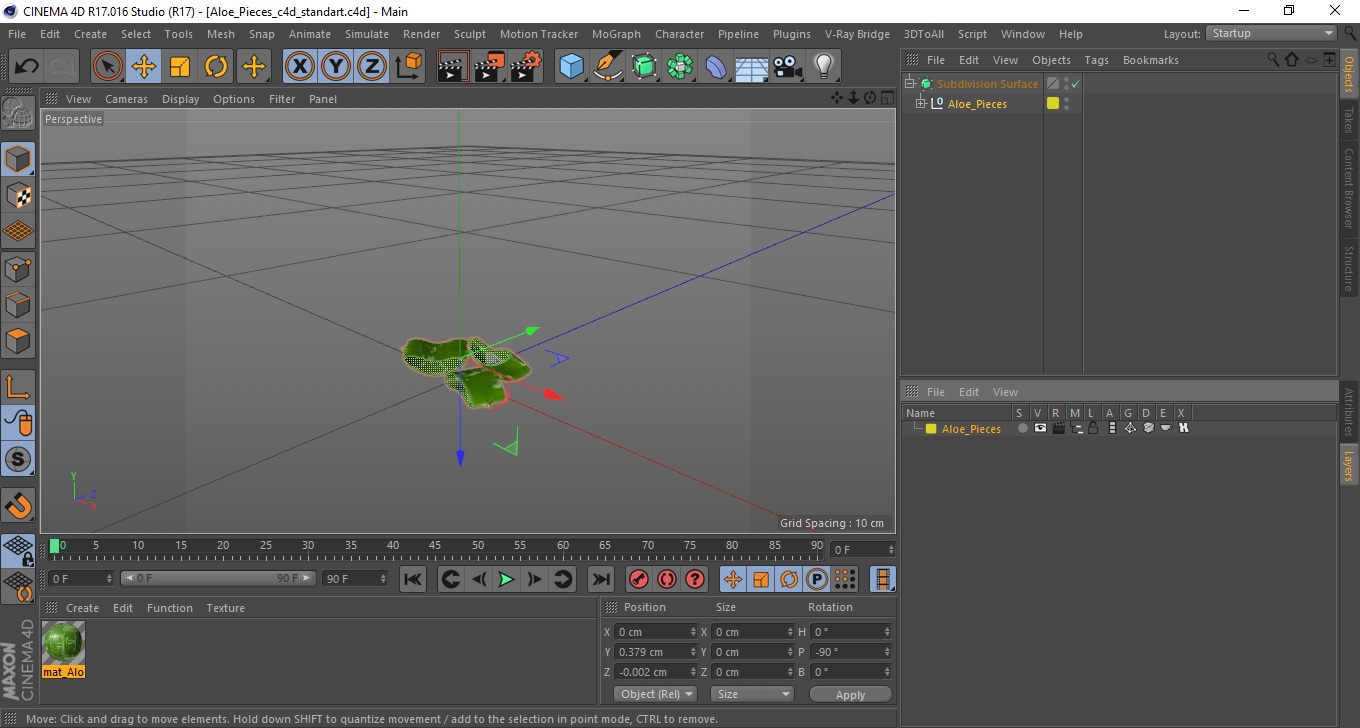Open the Array modeling objects icon
The height and width of the screenshot is (728, 1360).
[x=680, y=67]
